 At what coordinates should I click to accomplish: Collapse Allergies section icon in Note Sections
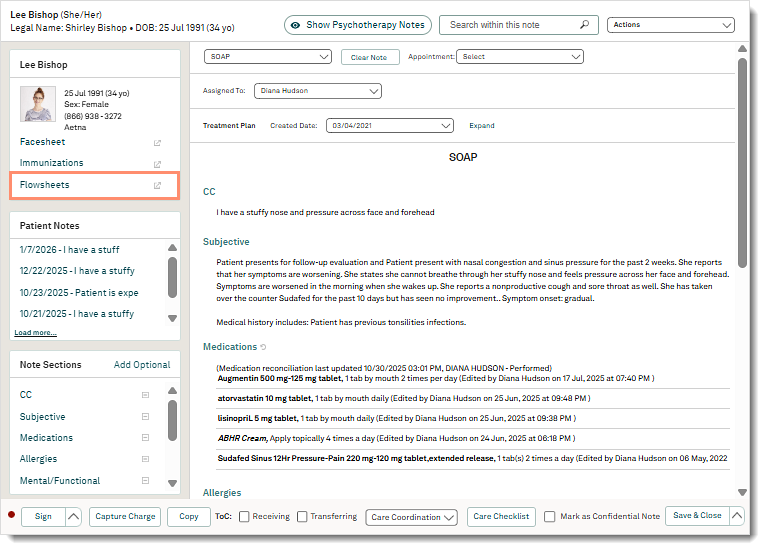coord(145,459)
